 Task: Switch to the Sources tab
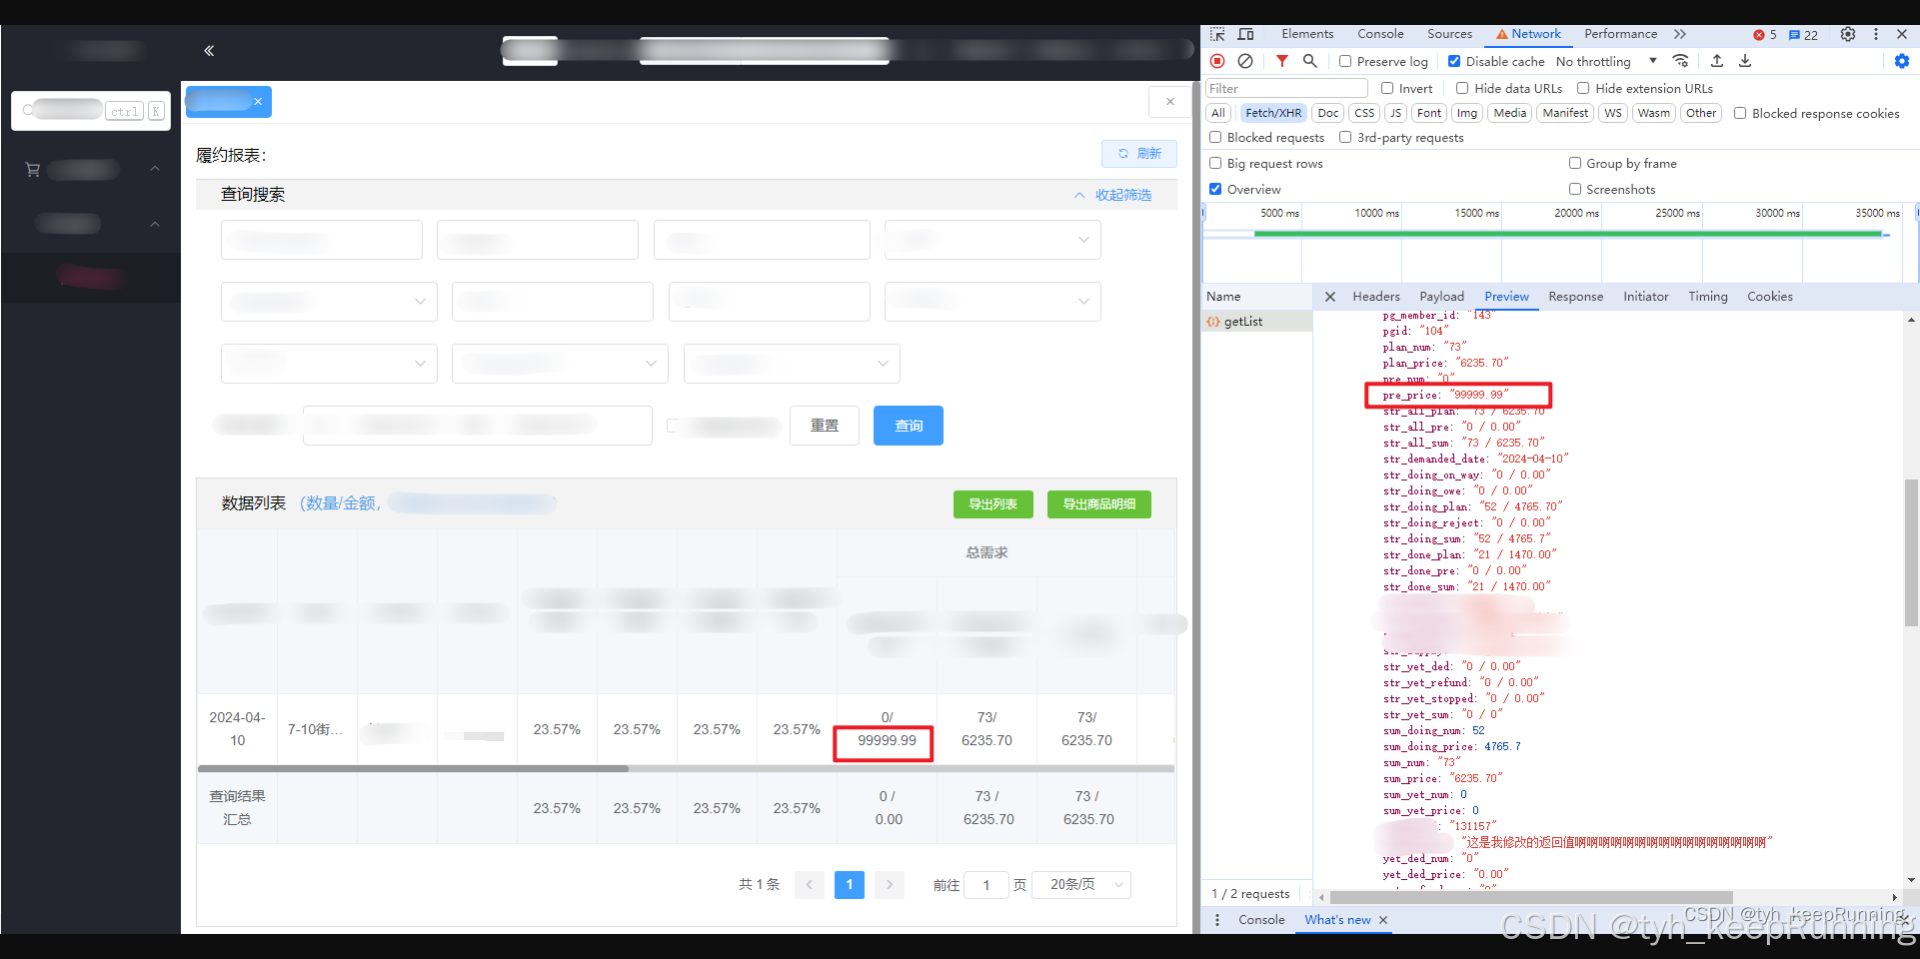click(x=1449, y=34)
